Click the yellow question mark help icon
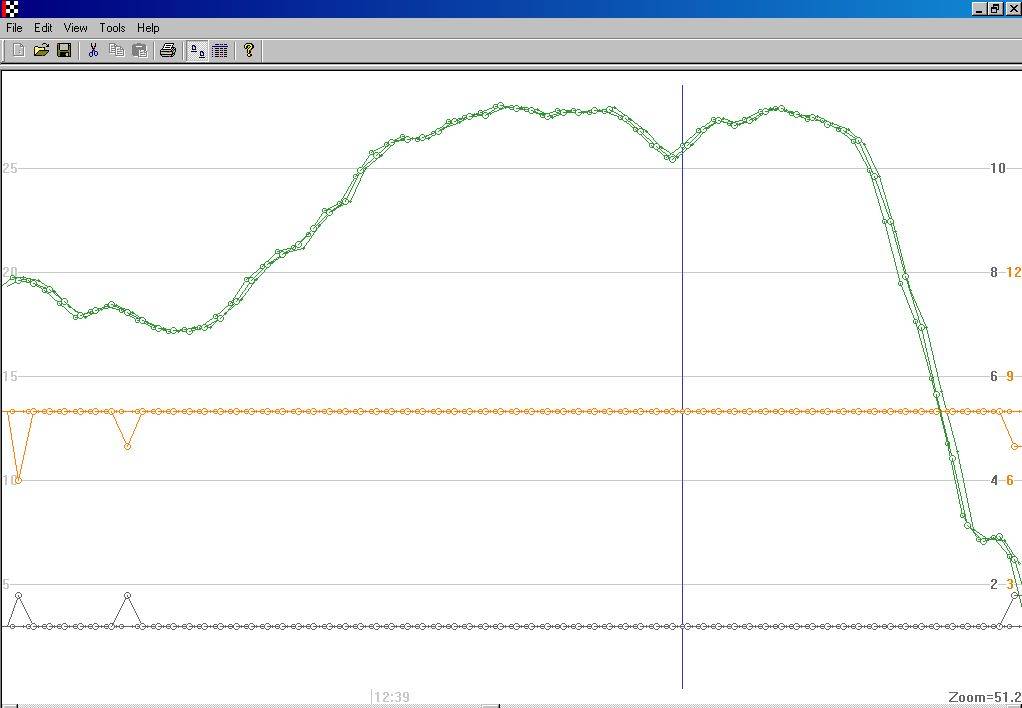Image resolution: width=1022 pixels, height=708 pixels. pyautogui.click(x=249, y=50)
